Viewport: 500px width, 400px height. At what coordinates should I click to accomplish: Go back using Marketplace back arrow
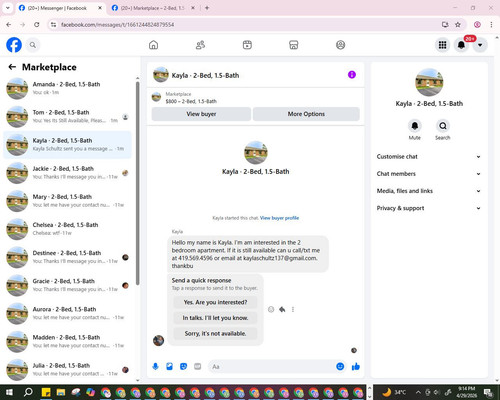[12, 67]
